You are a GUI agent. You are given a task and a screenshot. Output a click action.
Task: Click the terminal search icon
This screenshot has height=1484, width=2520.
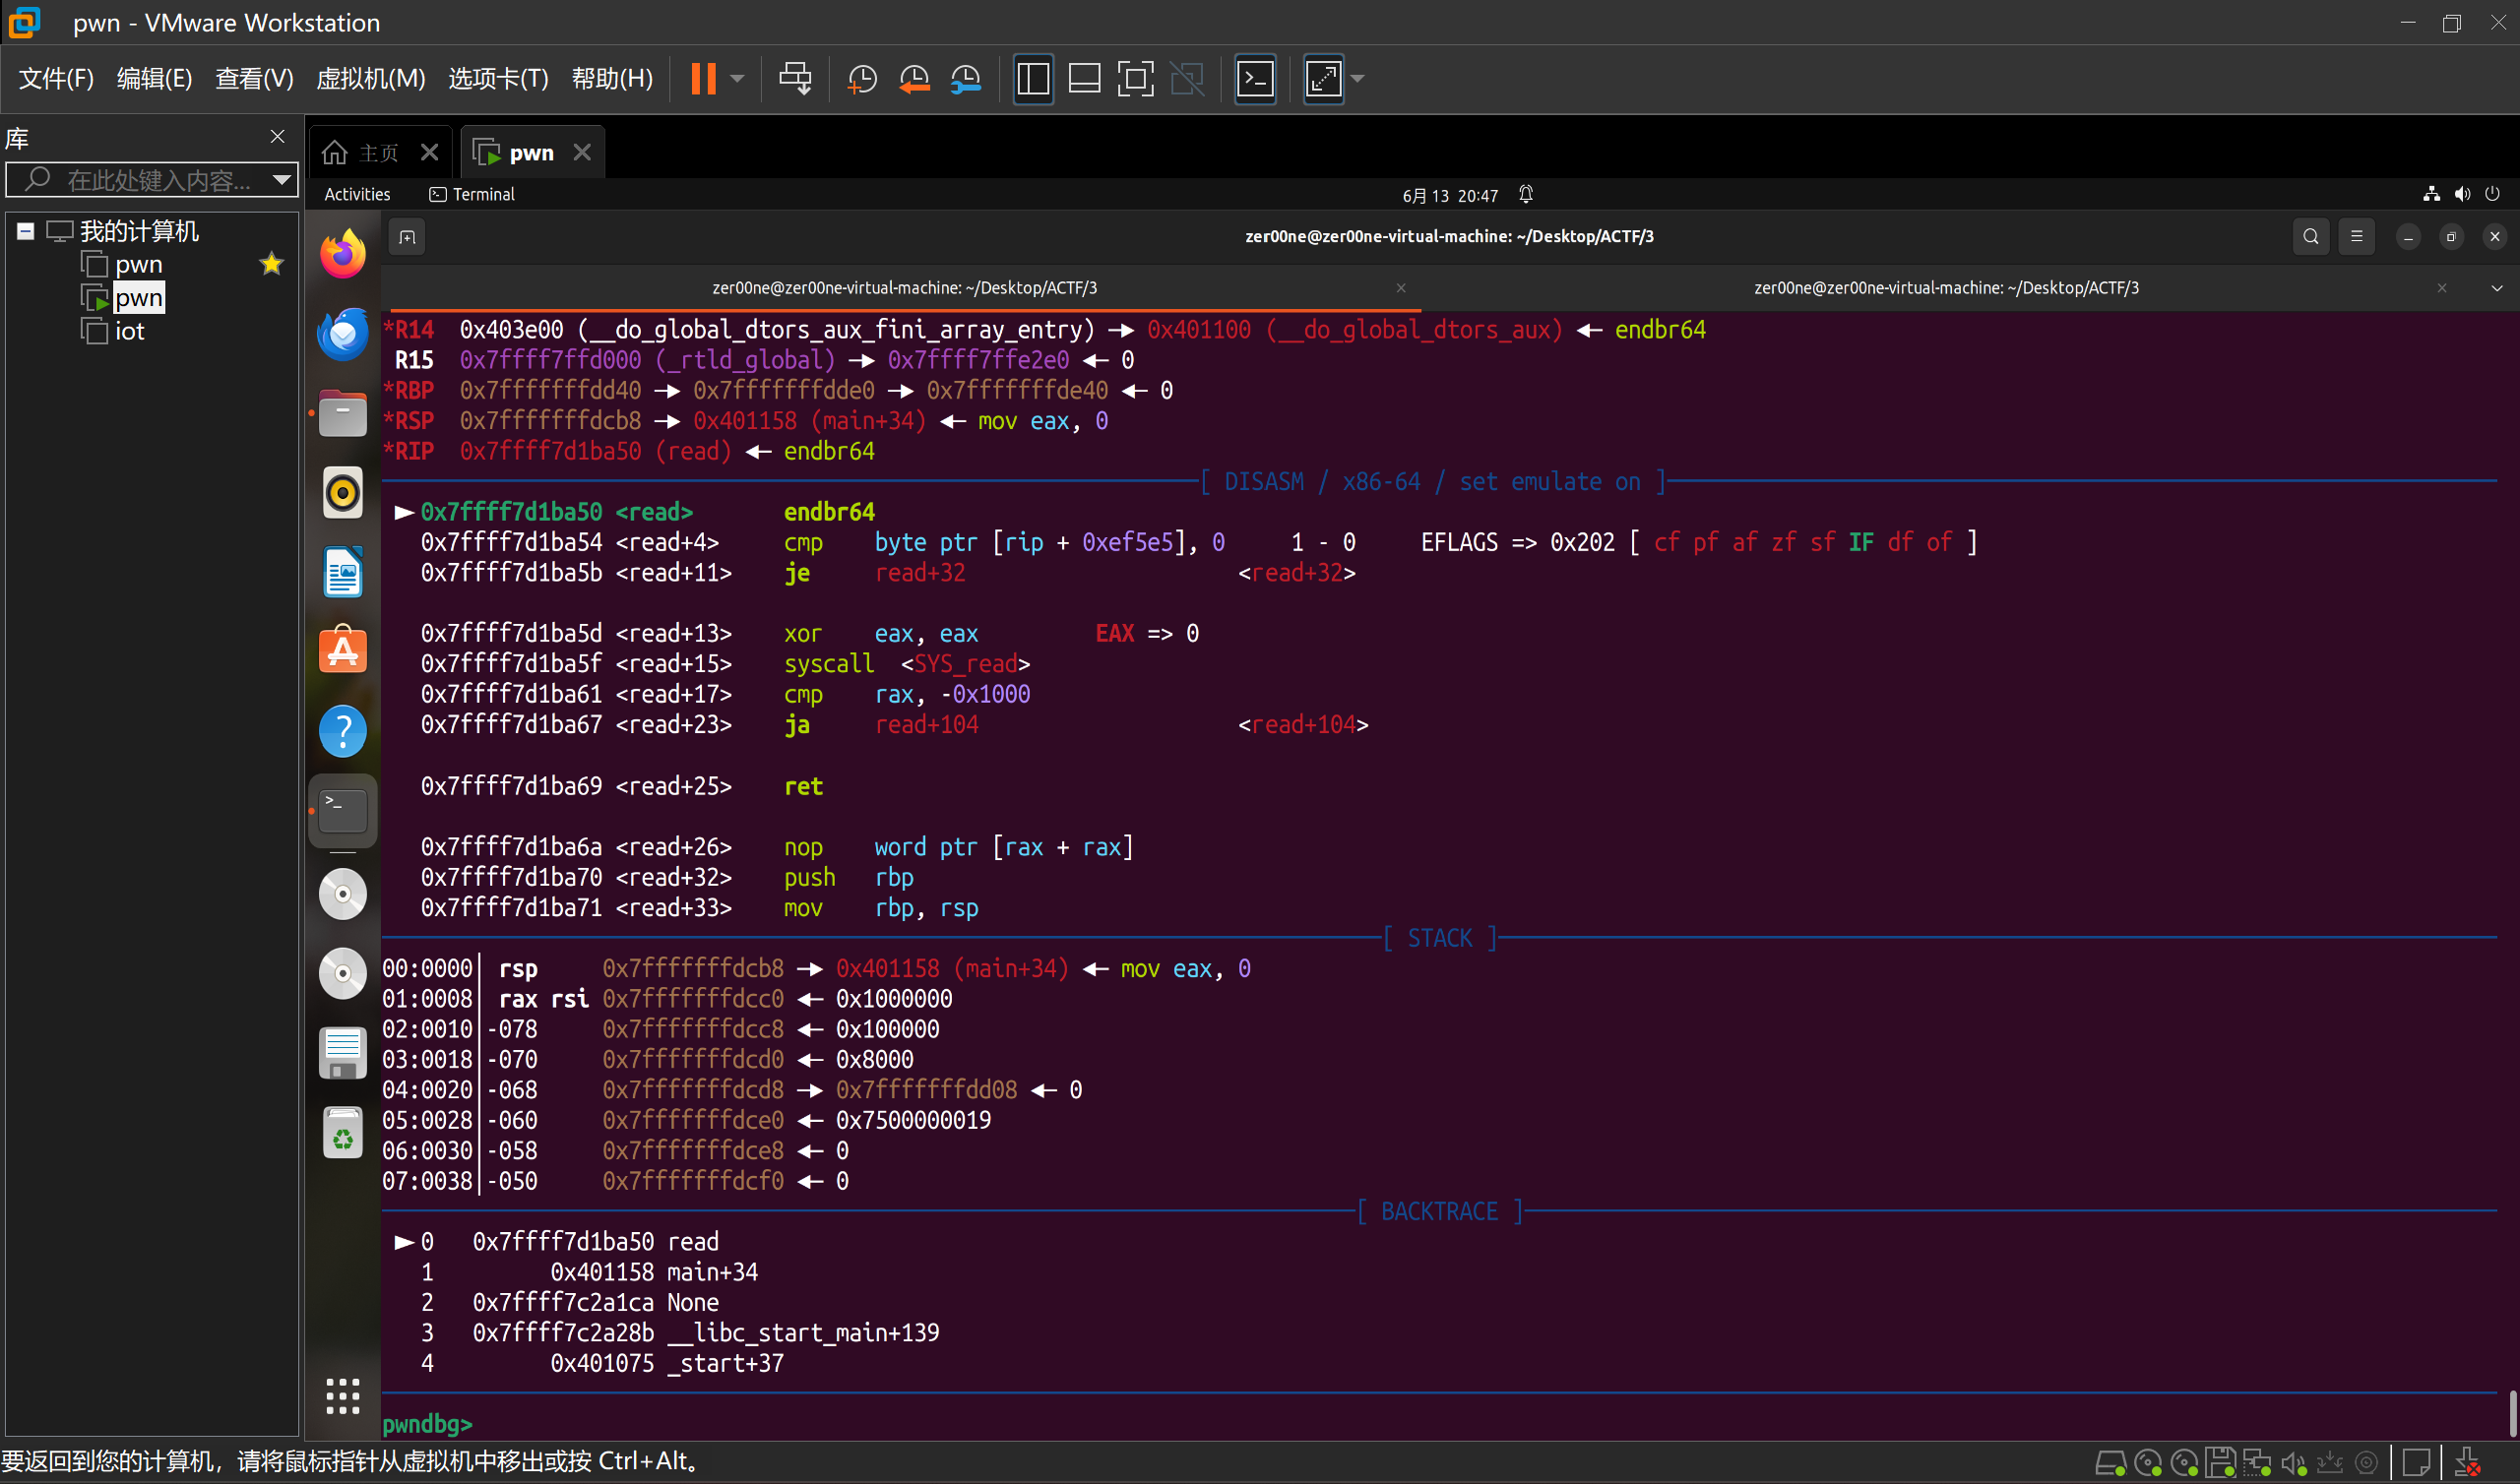(x=2311, y=237)
